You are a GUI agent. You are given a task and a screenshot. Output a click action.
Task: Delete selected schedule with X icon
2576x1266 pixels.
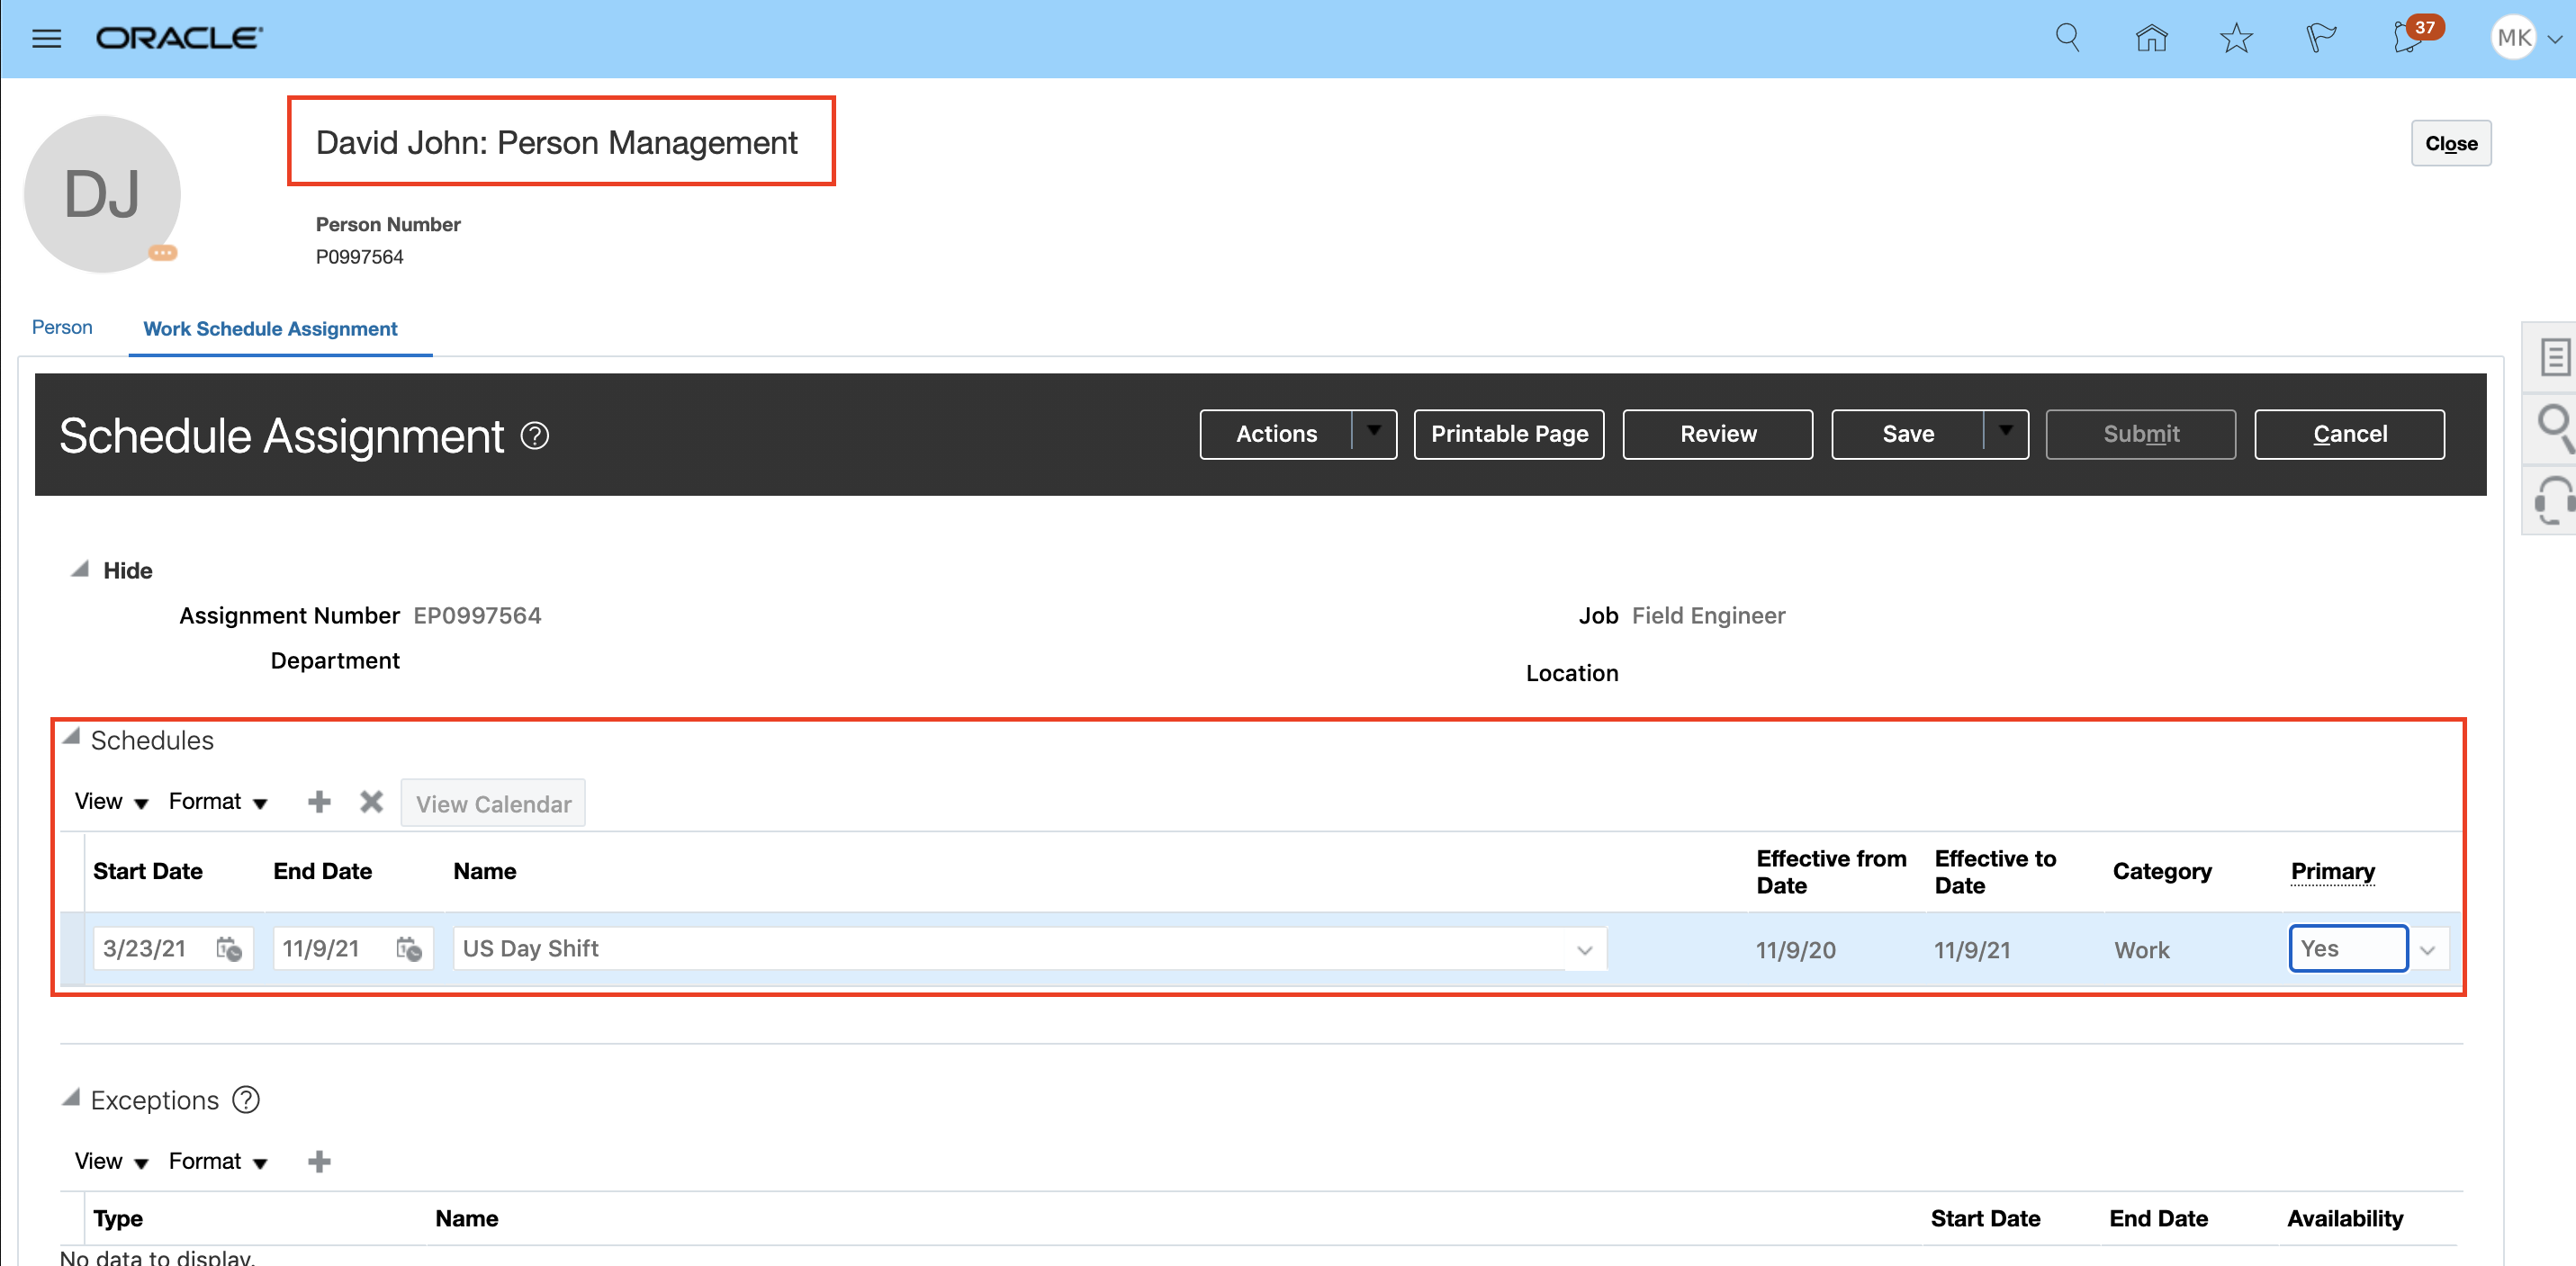coord(371,802)
